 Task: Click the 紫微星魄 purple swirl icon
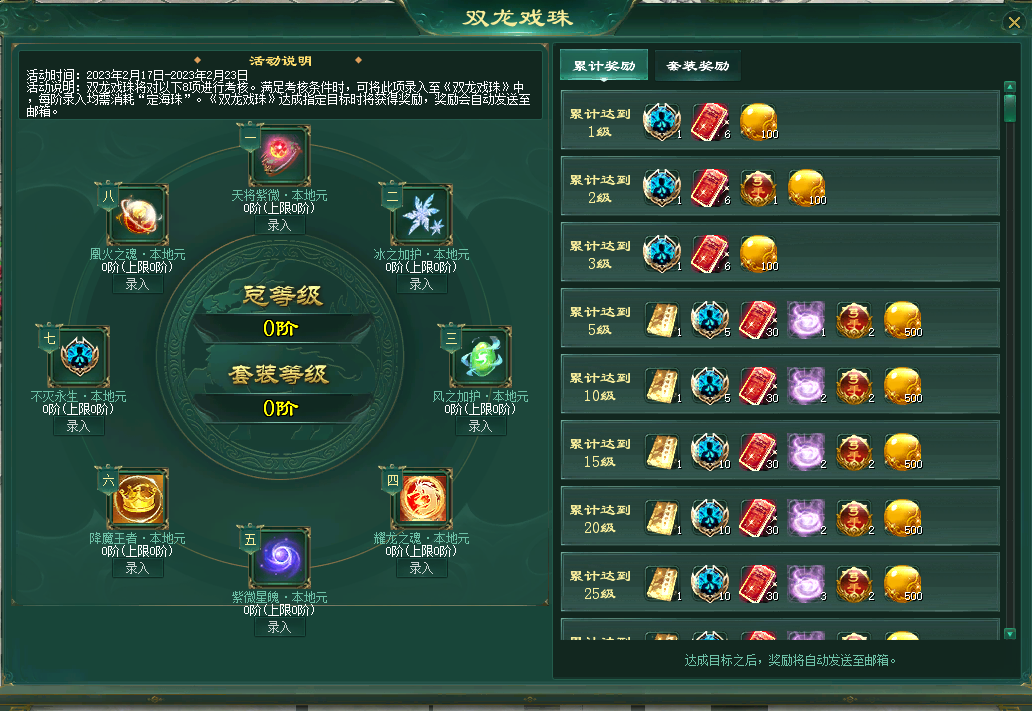point(280,558)
